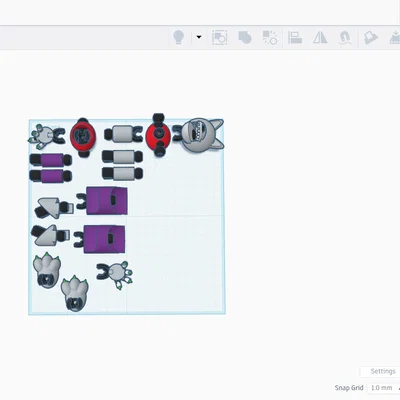The height and width of the screenshot is (400, 400).
Task: Open the Settings button
Action: click(x=379, y=371)
